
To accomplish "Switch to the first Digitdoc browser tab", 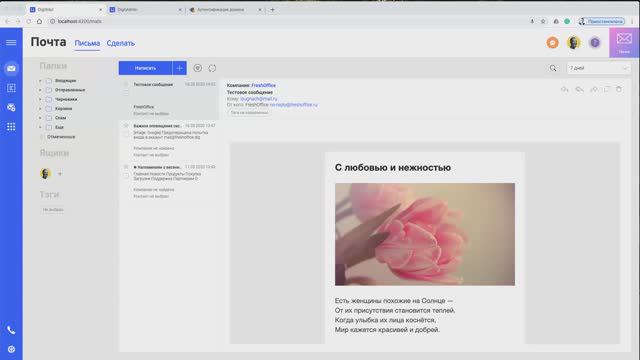I will tap(65, 9).
